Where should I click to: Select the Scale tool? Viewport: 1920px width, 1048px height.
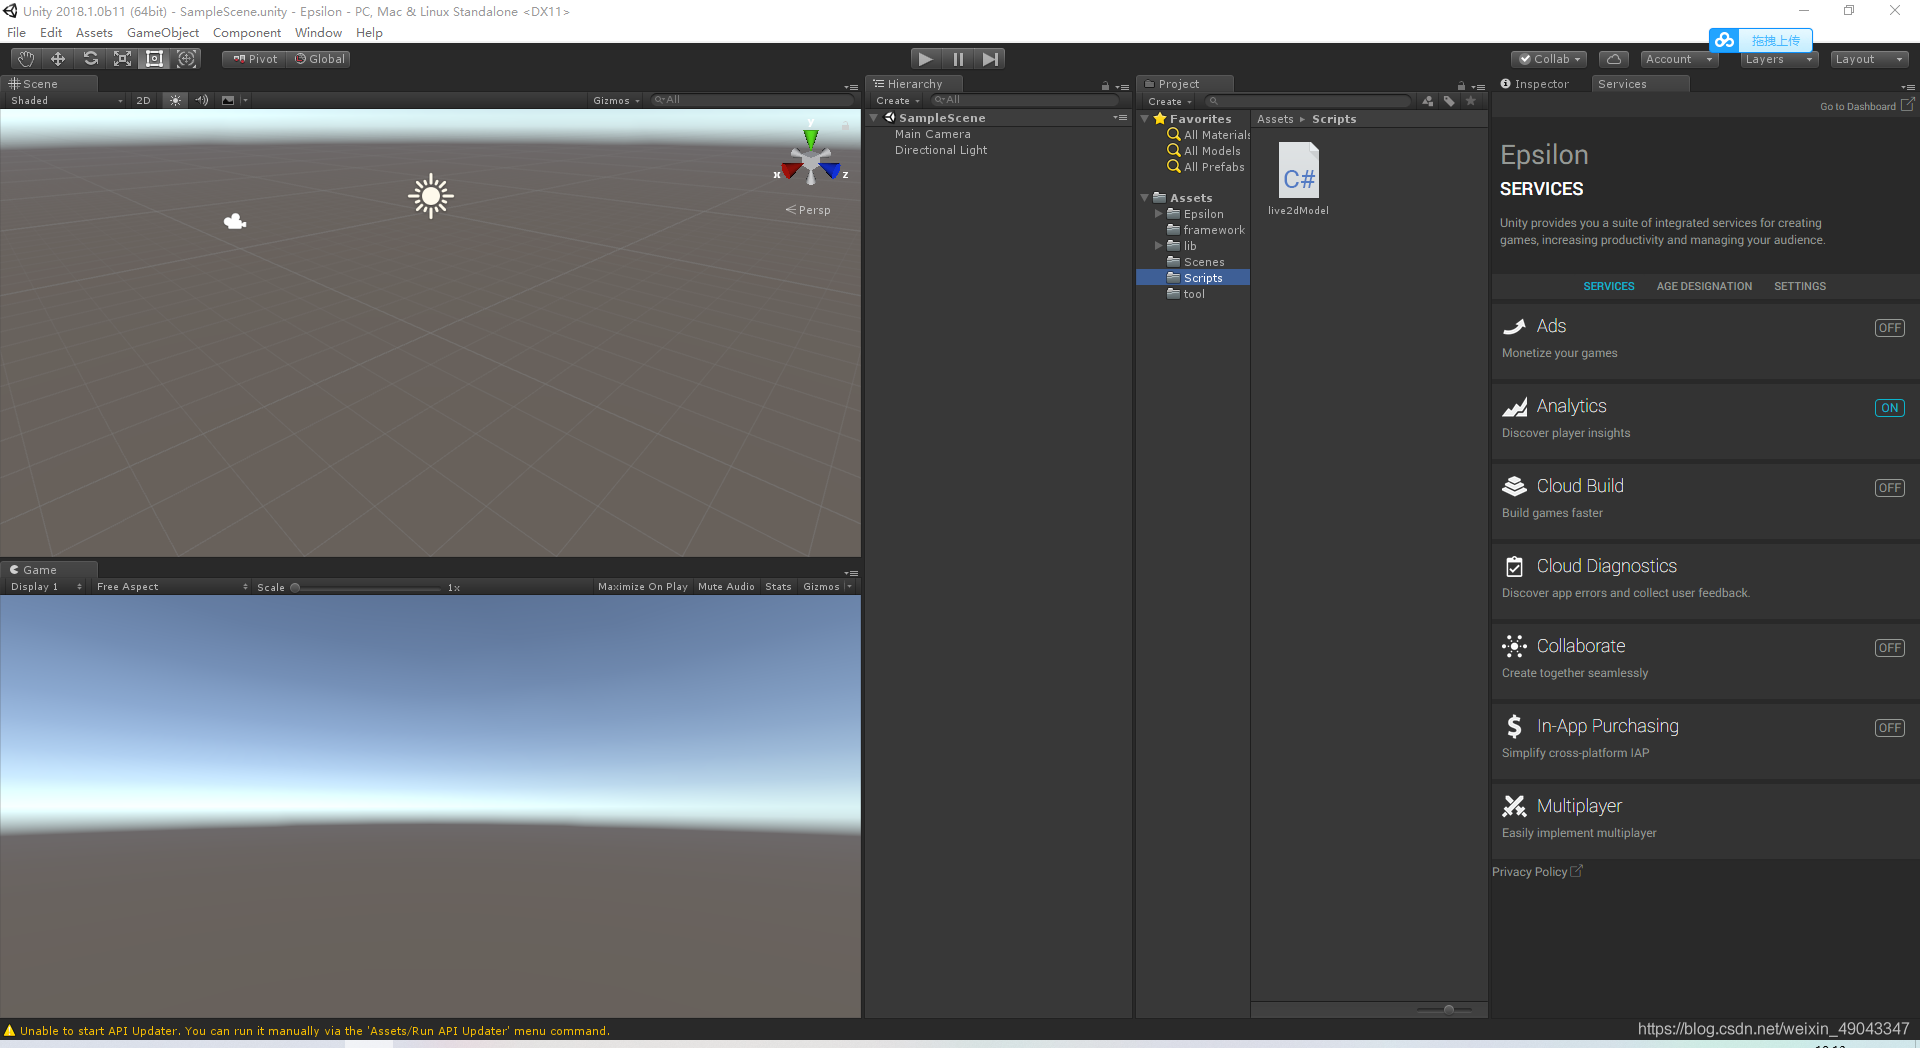(x=122, y=59)
